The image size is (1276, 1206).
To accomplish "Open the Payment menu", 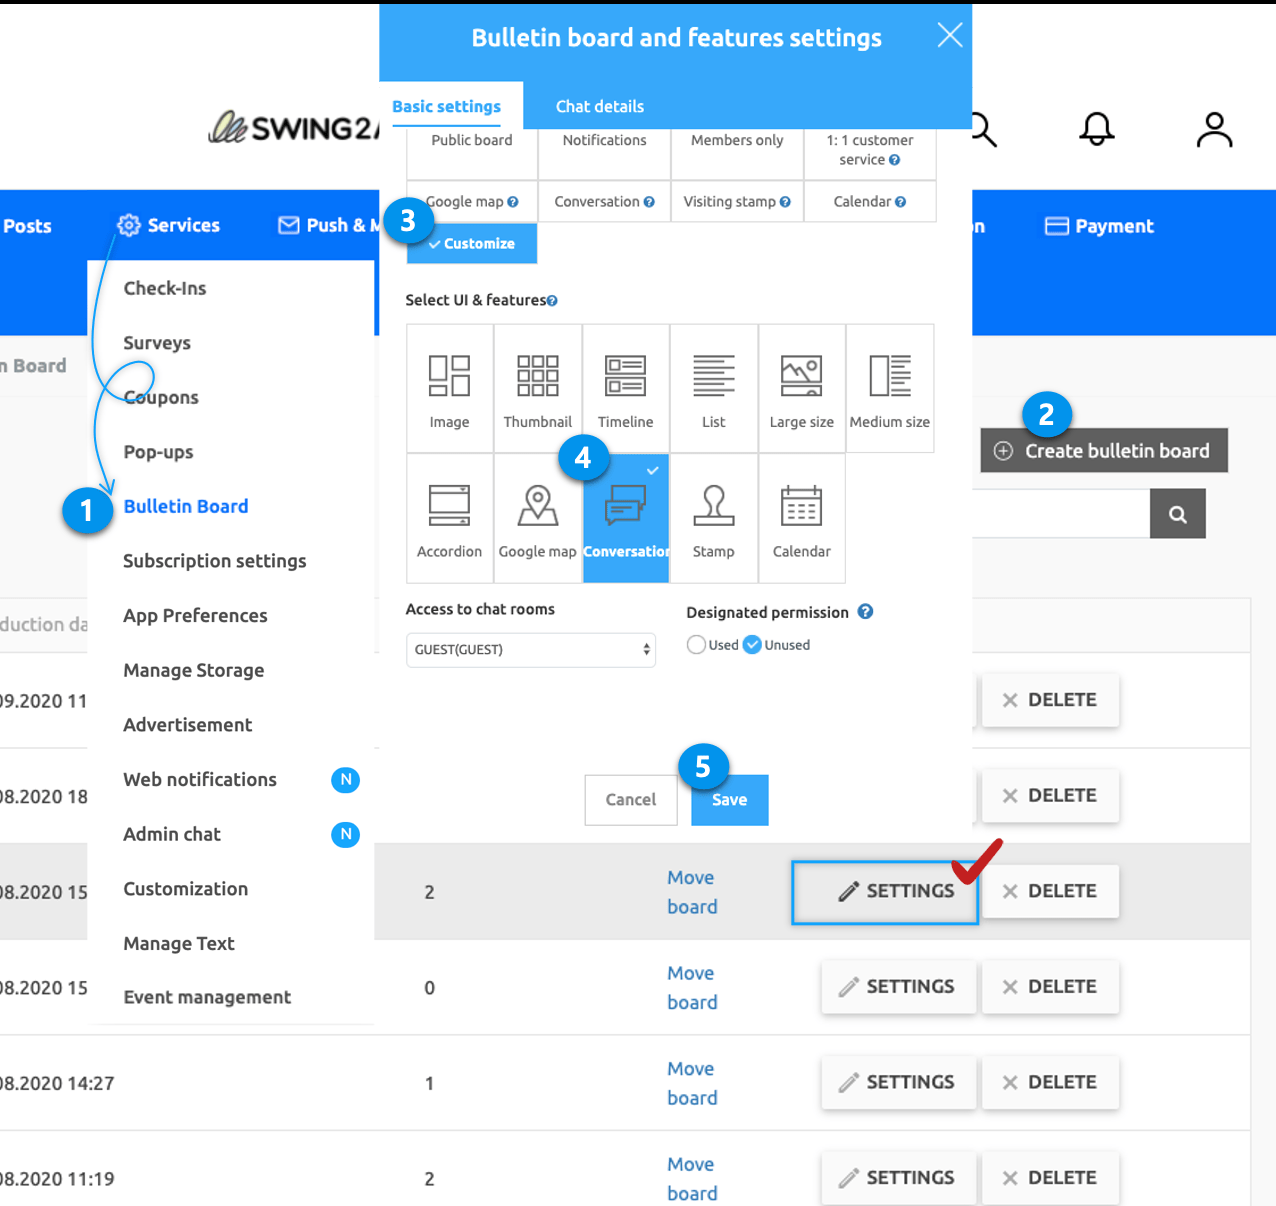I will coord(1099,226).
